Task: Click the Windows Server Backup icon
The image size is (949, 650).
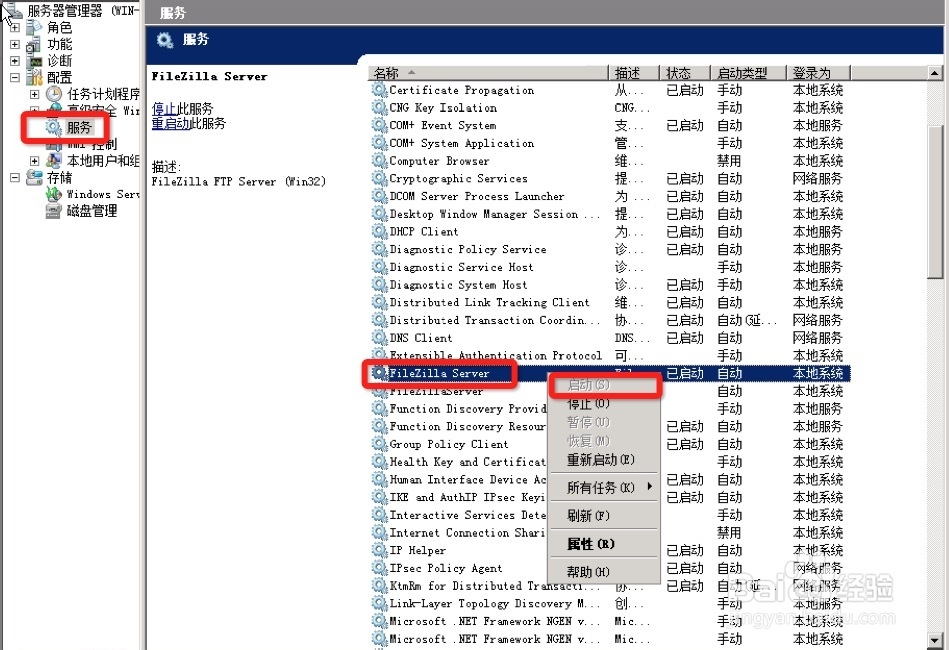Action: pos(53,195)
